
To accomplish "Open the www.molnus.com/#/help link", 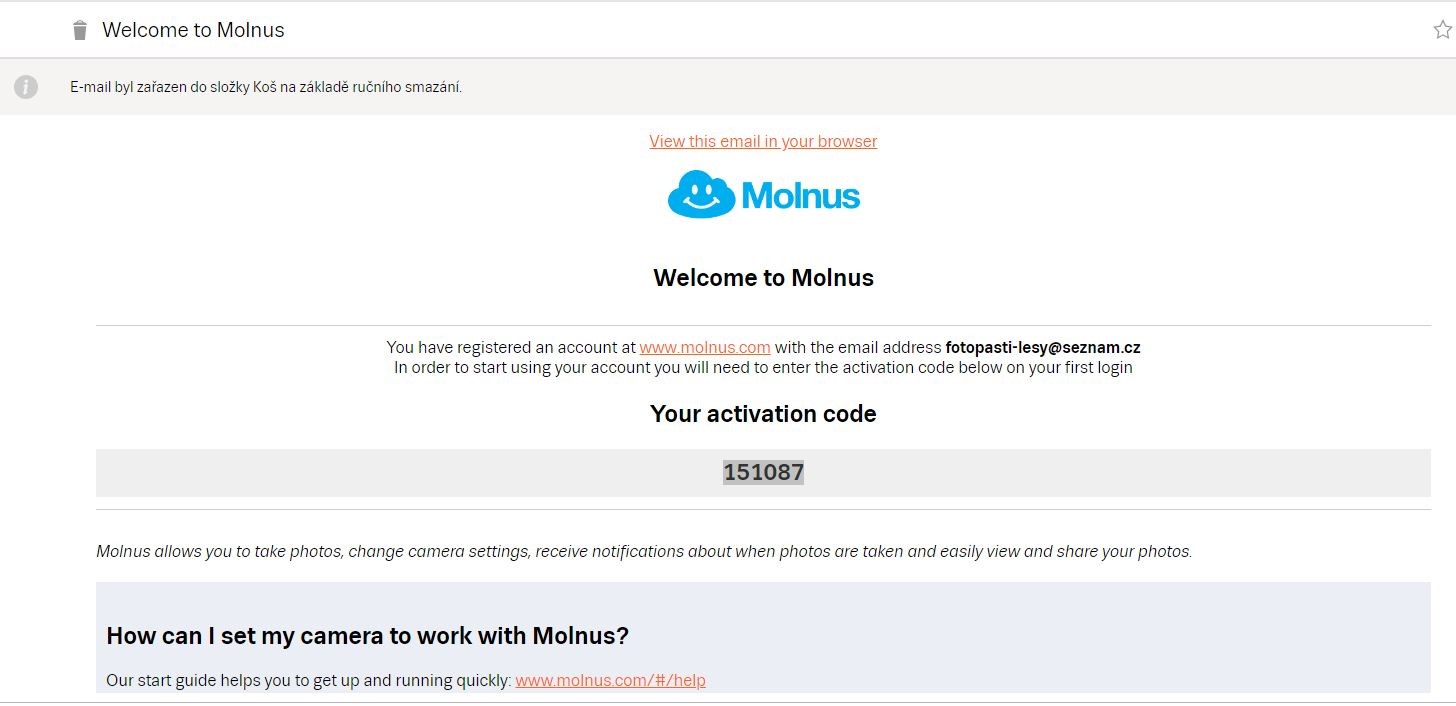I will (x=610, y=680).
